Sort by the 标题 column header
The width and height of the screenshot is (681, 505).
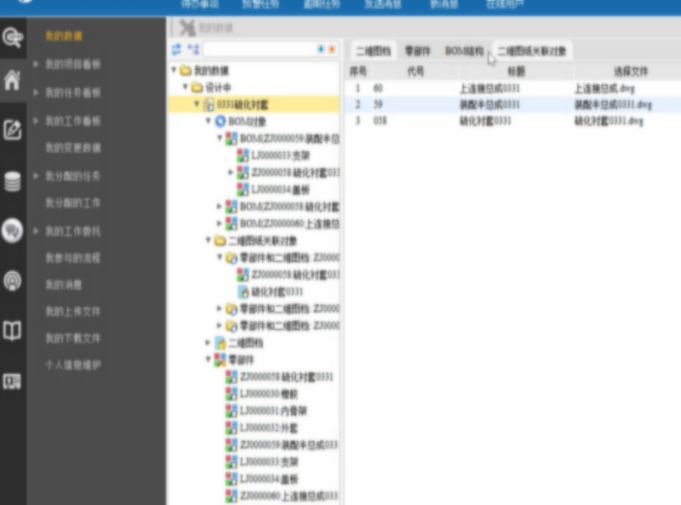(516, 71)
